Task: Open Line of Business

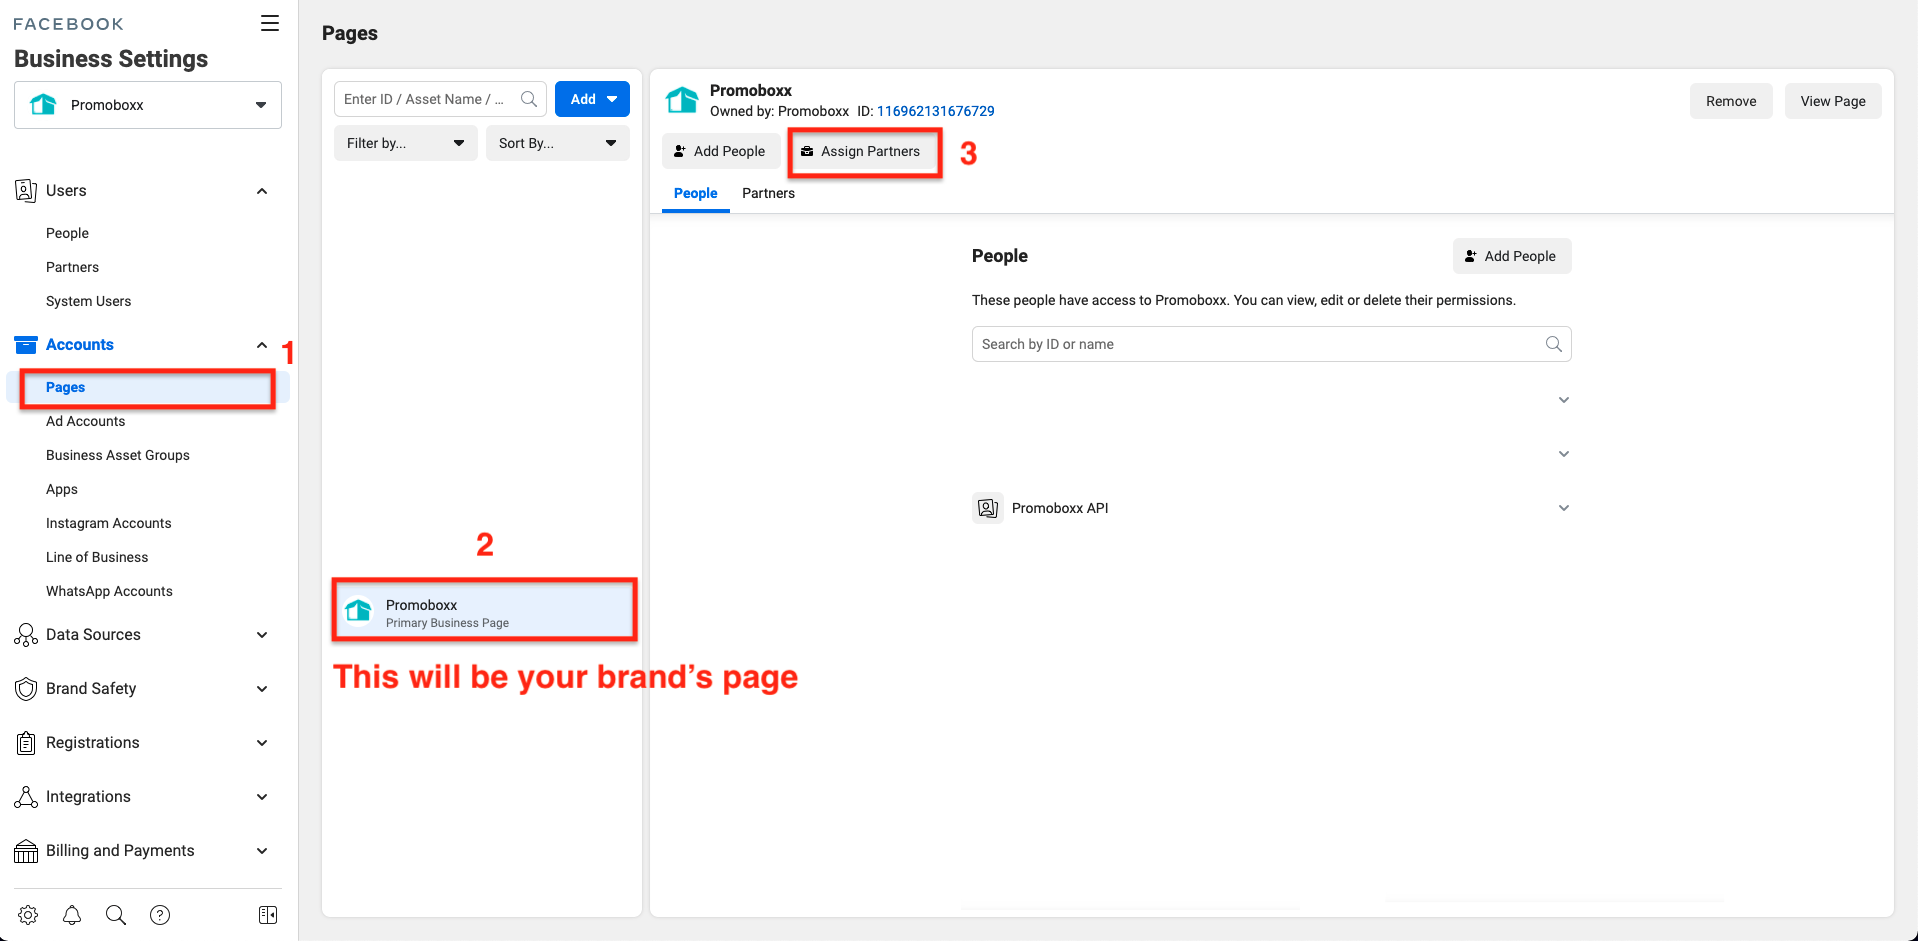Action: coord(96,557)
